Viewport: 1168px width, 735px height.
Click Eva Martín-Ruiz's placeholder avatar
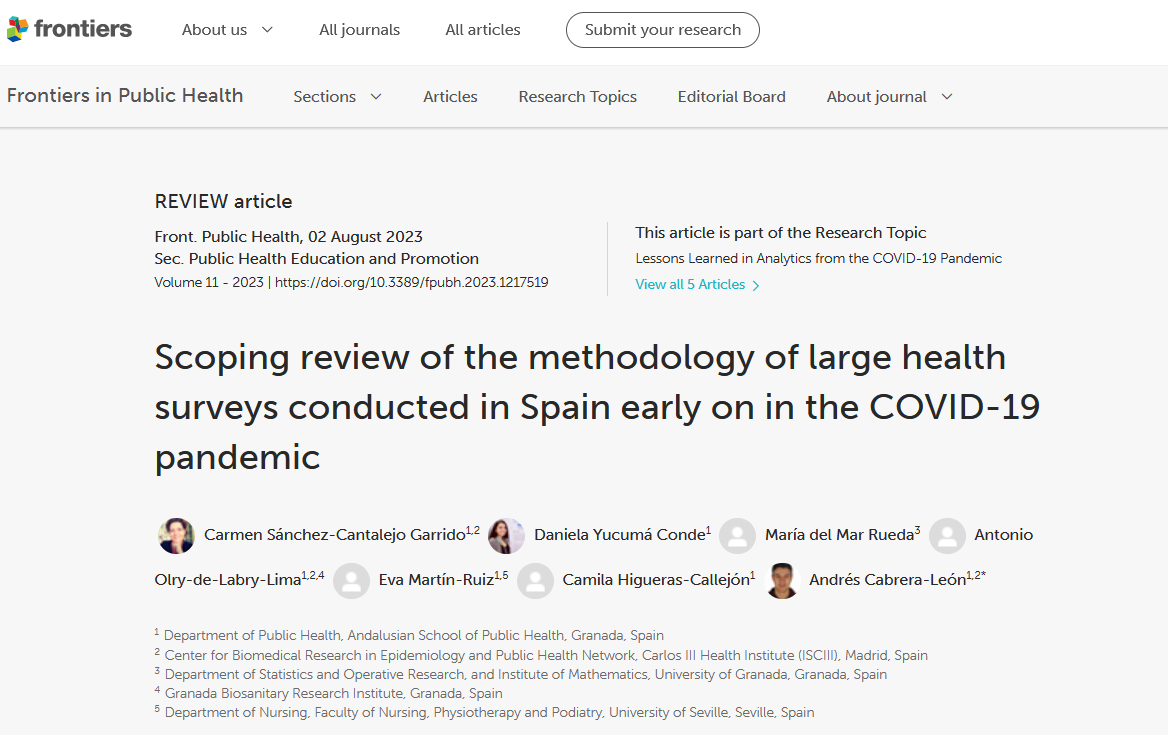coord(351,580)
